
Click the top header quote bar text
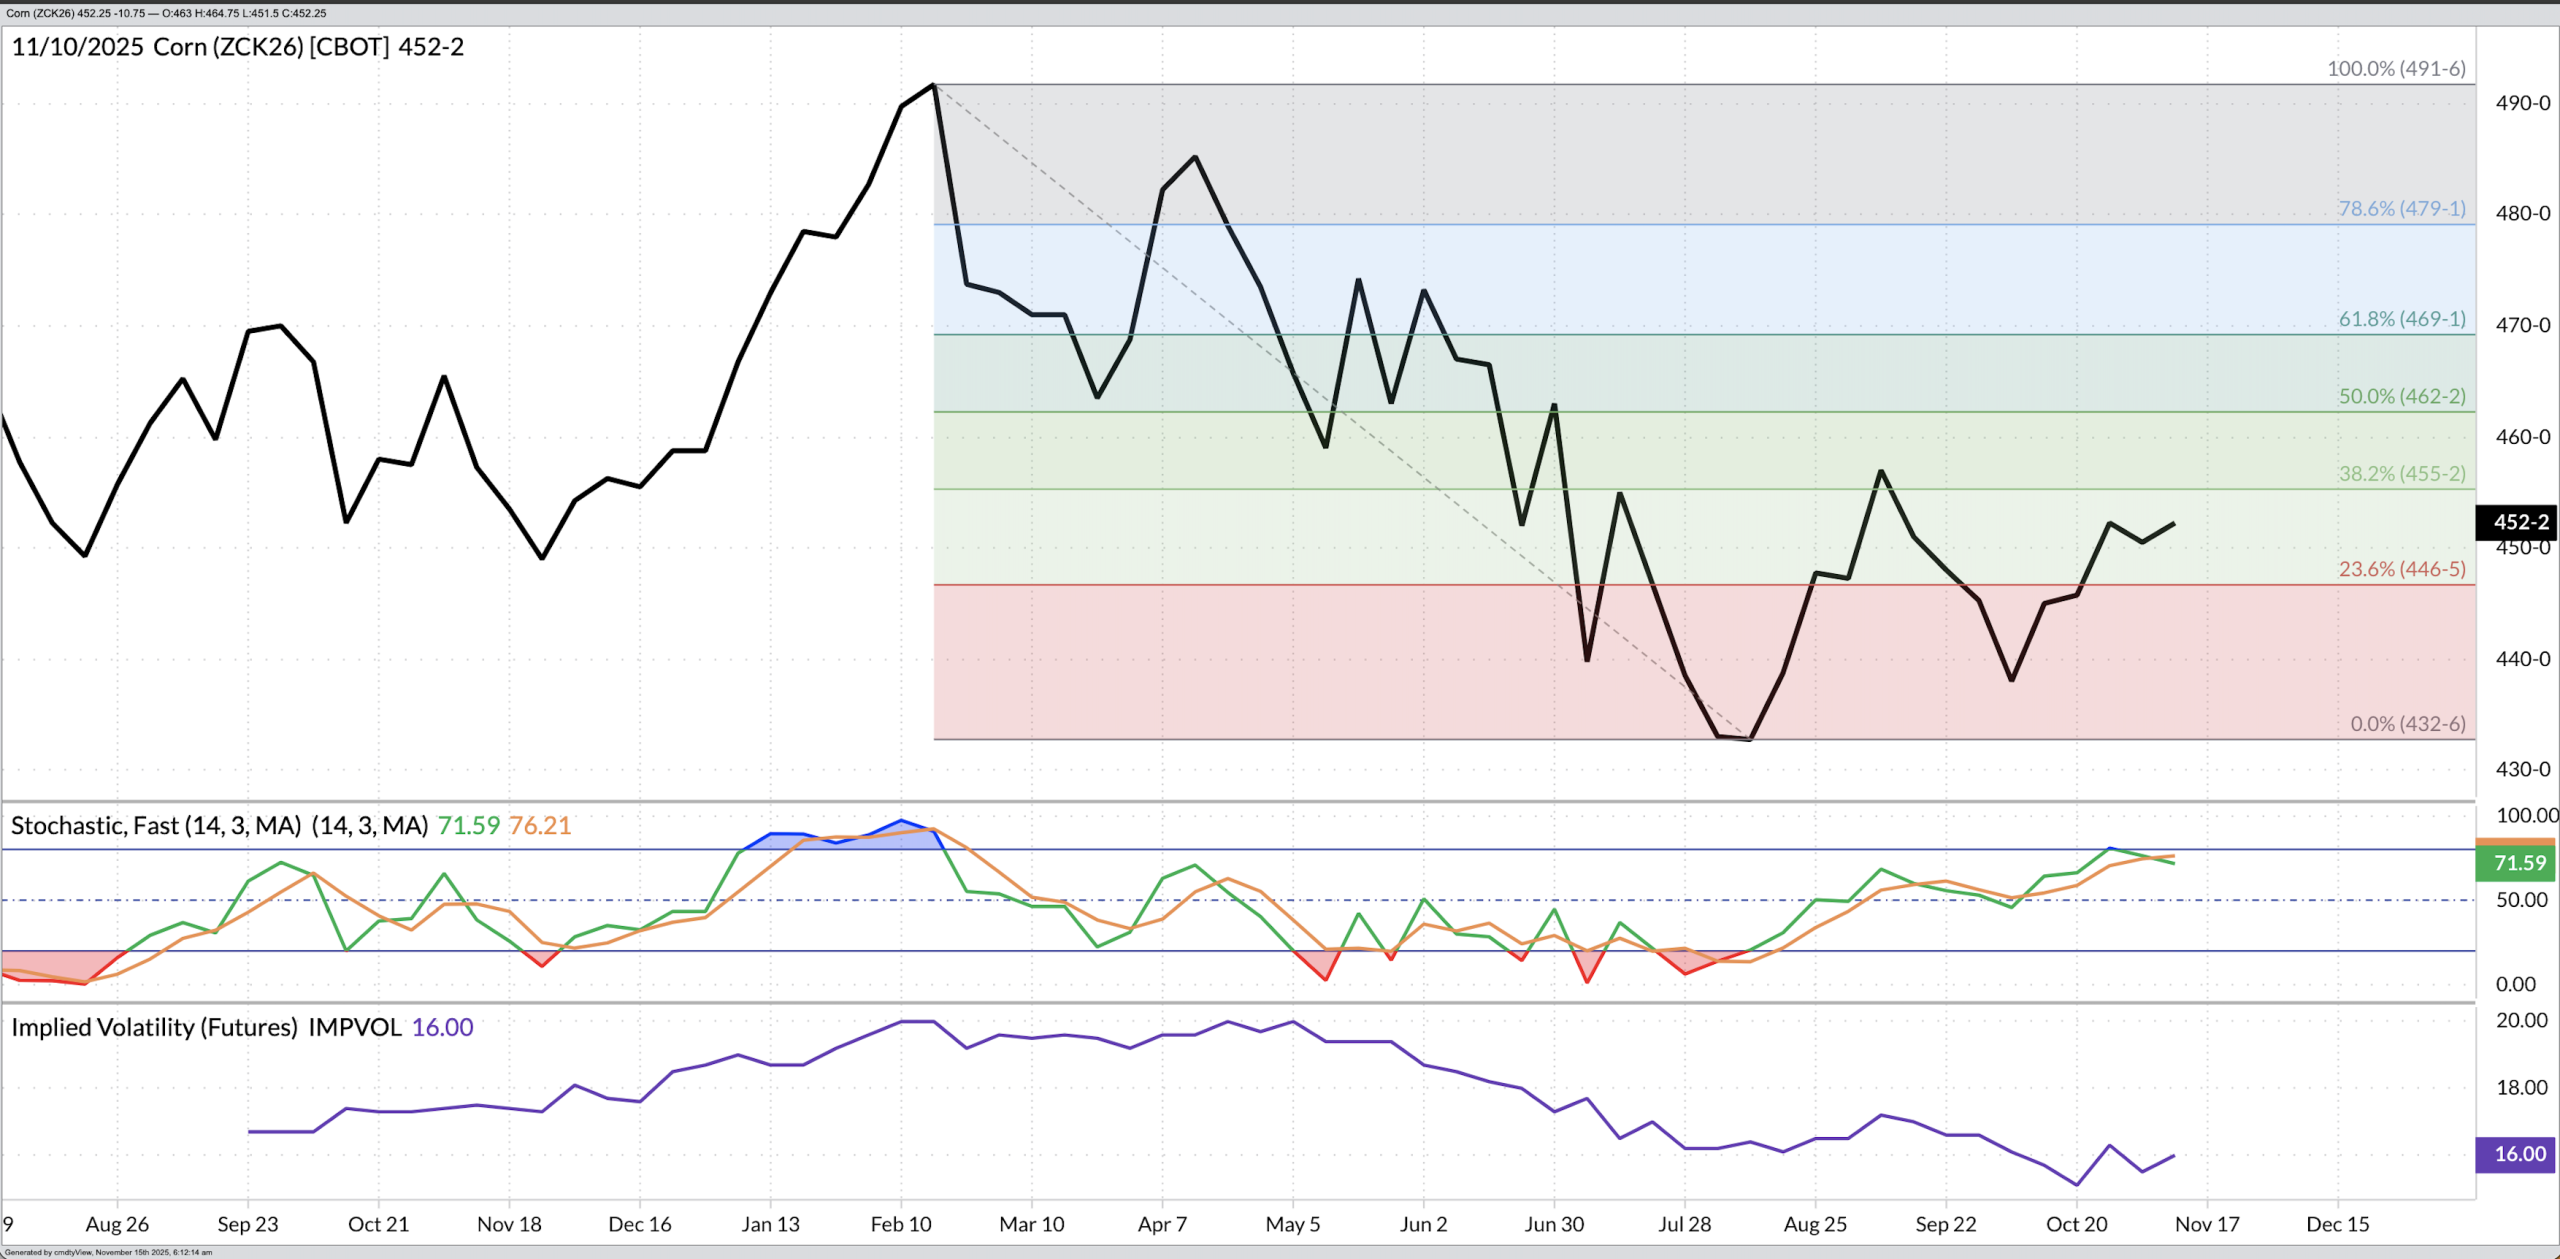166,13
